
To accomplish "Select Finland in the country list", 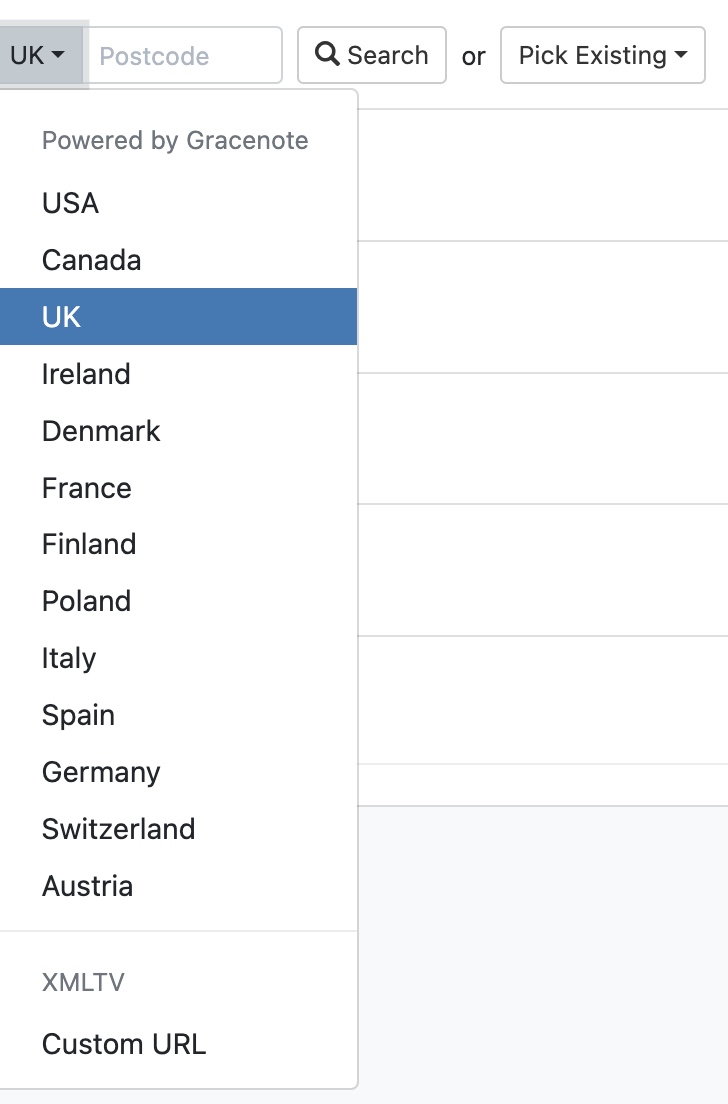I will [x=89, y=544].
